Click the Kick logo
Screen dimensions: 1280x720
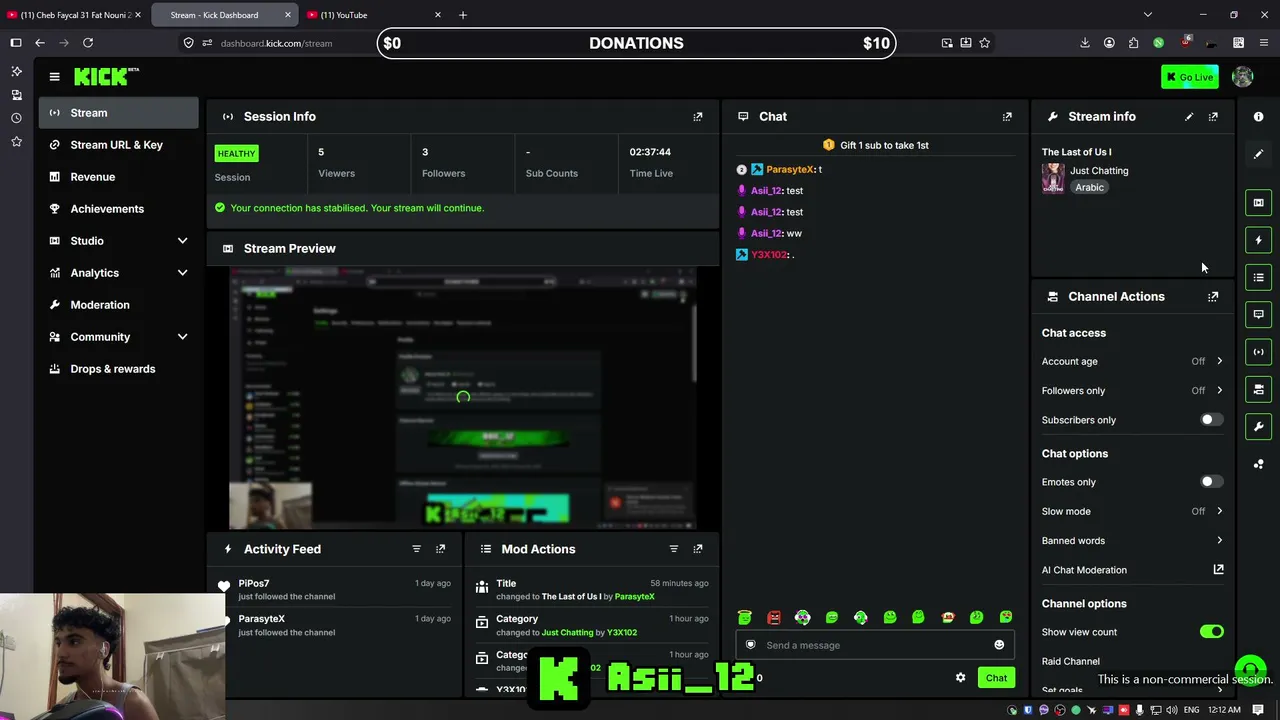[106, 77]
